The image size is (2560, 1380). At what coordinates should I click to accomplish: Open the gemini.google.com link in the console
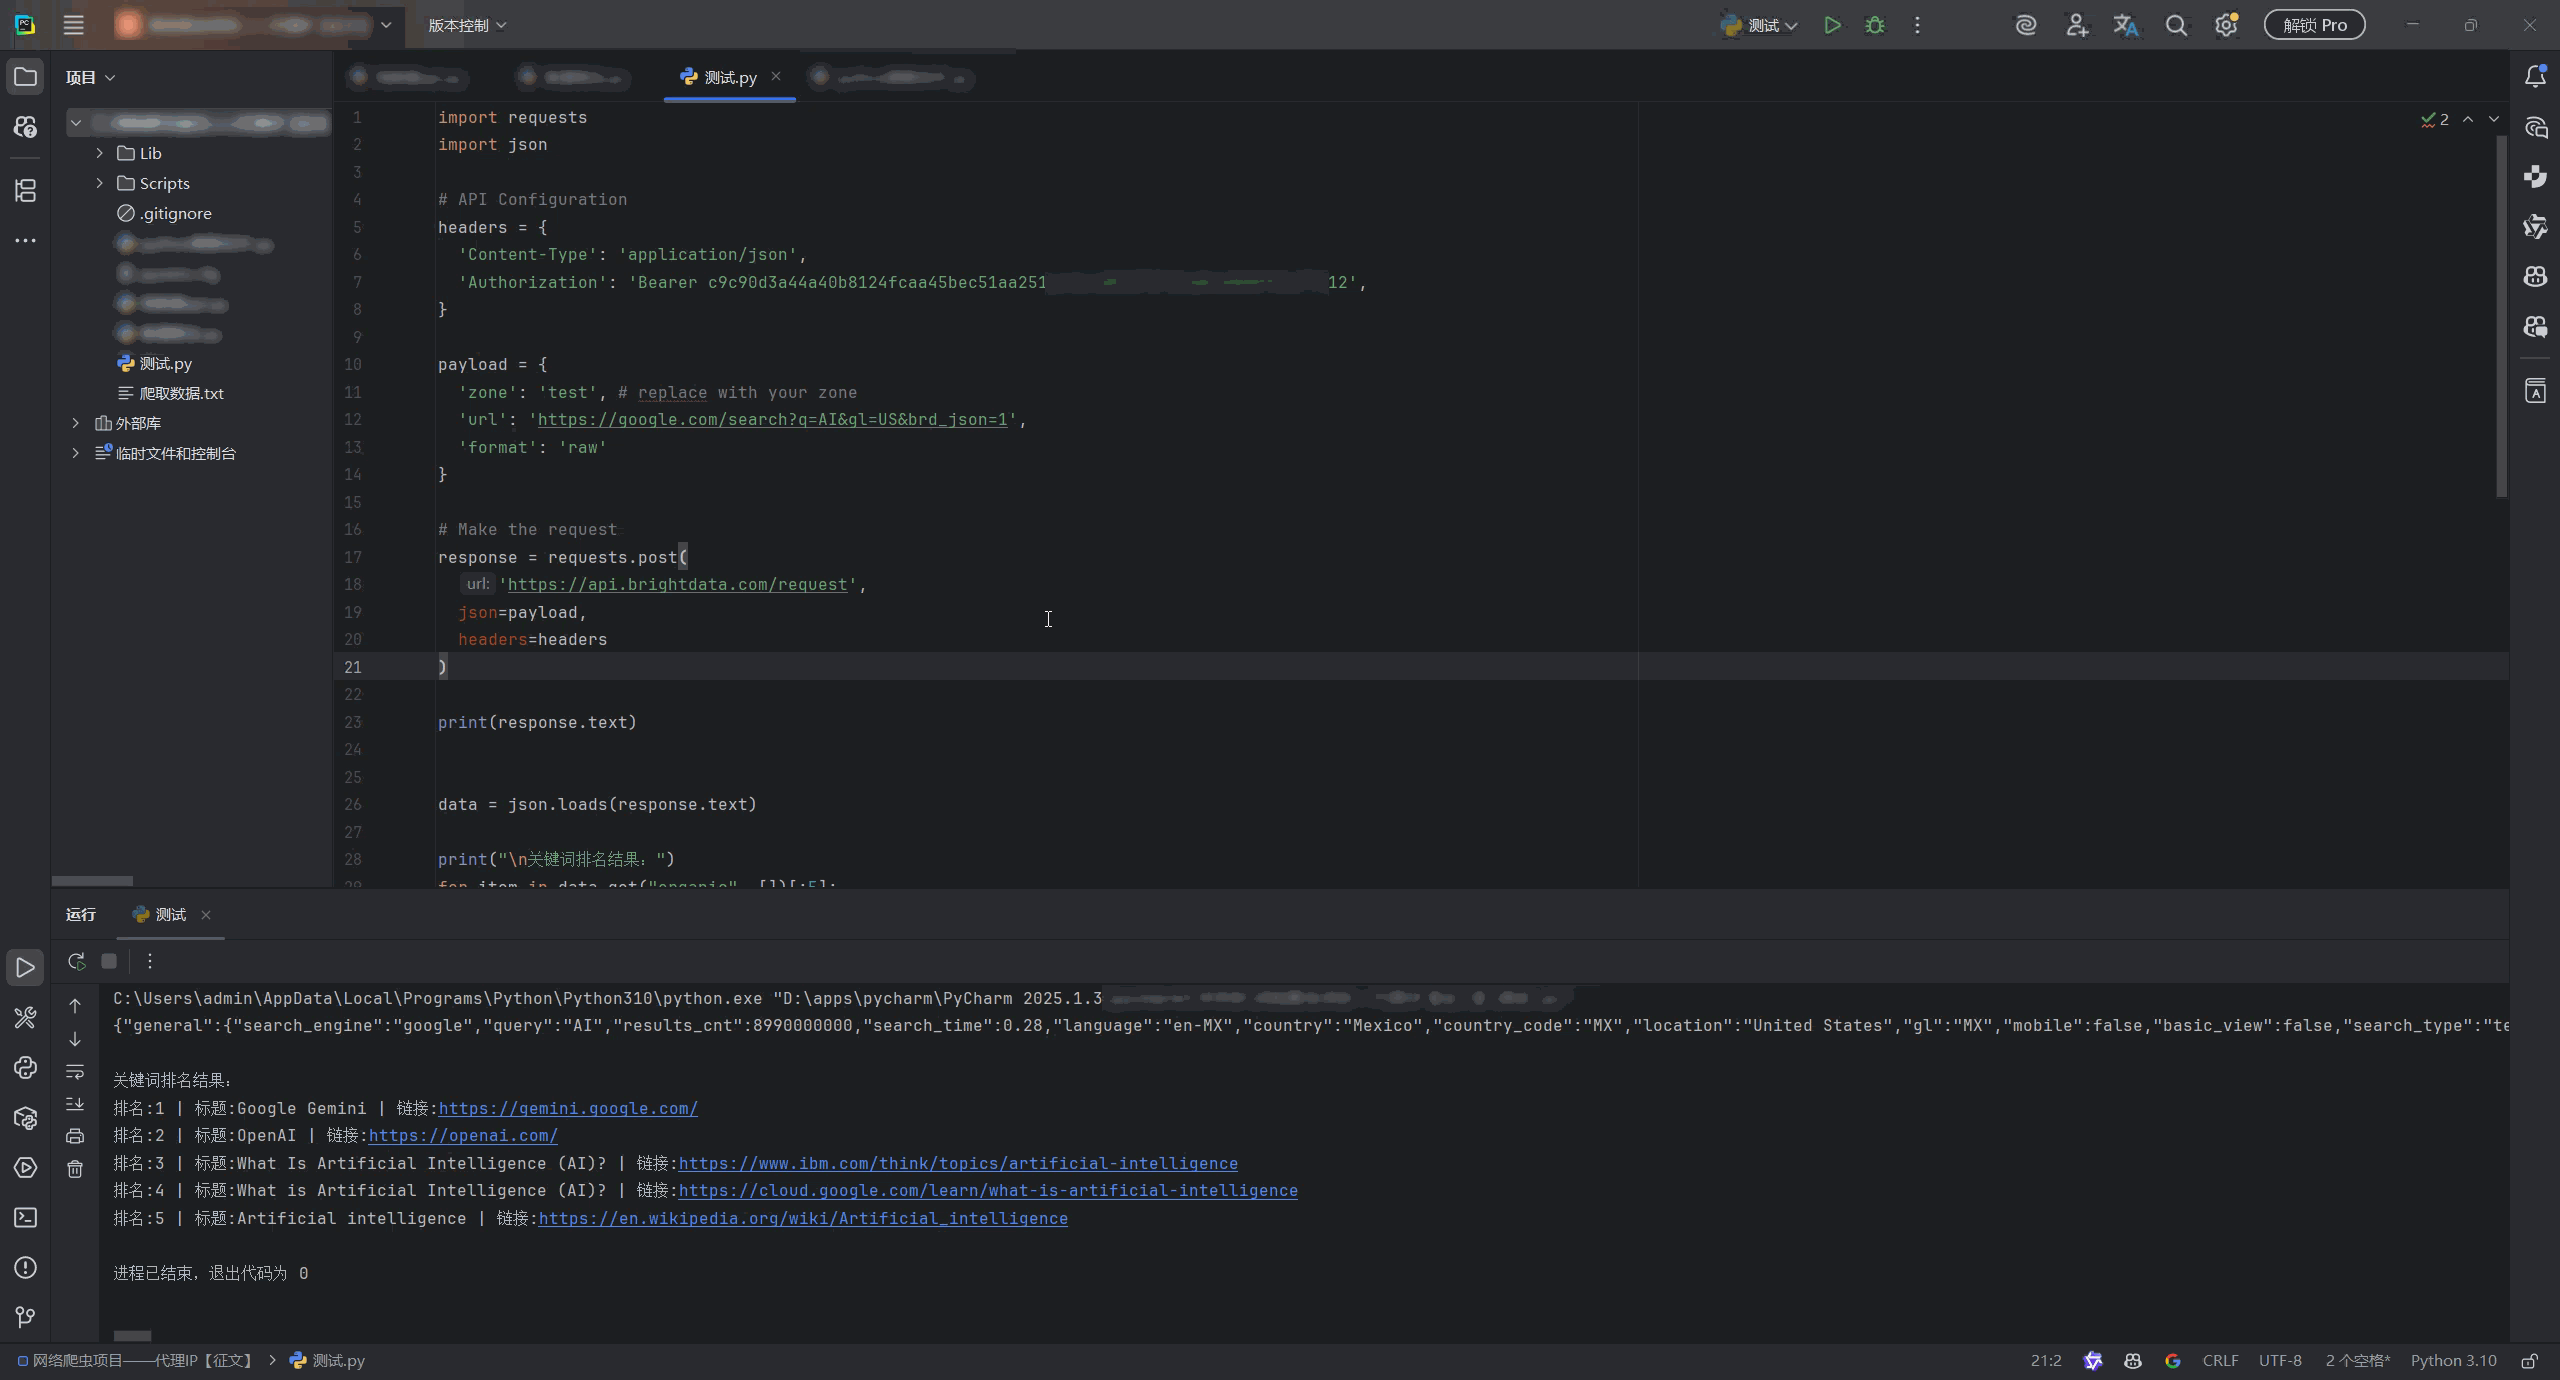568,1108
